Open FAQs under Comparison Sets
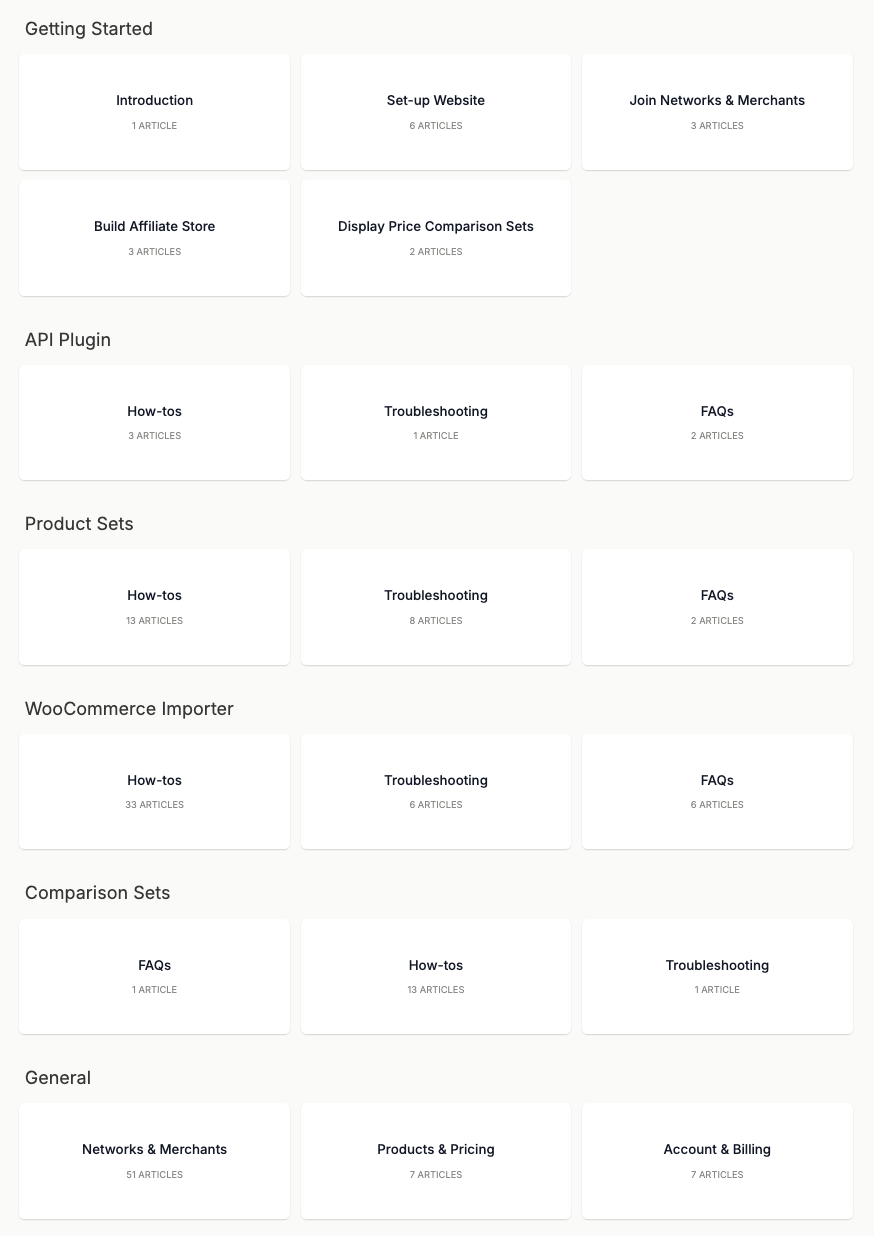The height and width of the screenshot is (1236, 874). tap(154, 976)
